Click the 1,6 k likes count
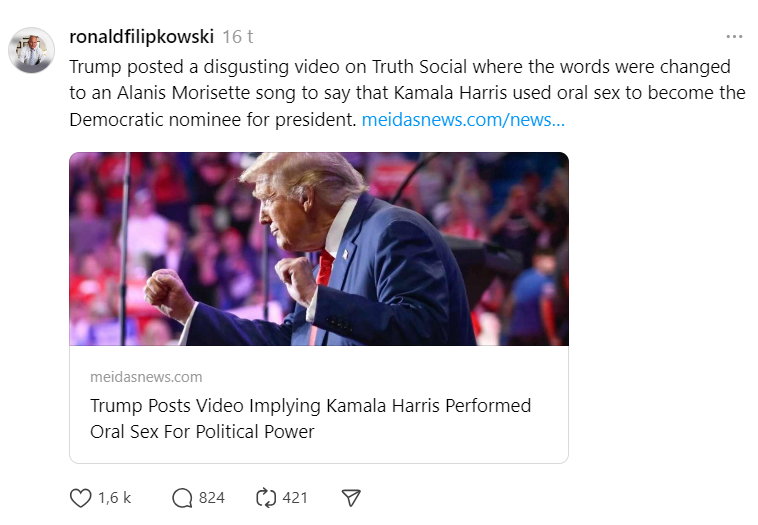The image size is (758, 525). [x=114, y=497]
